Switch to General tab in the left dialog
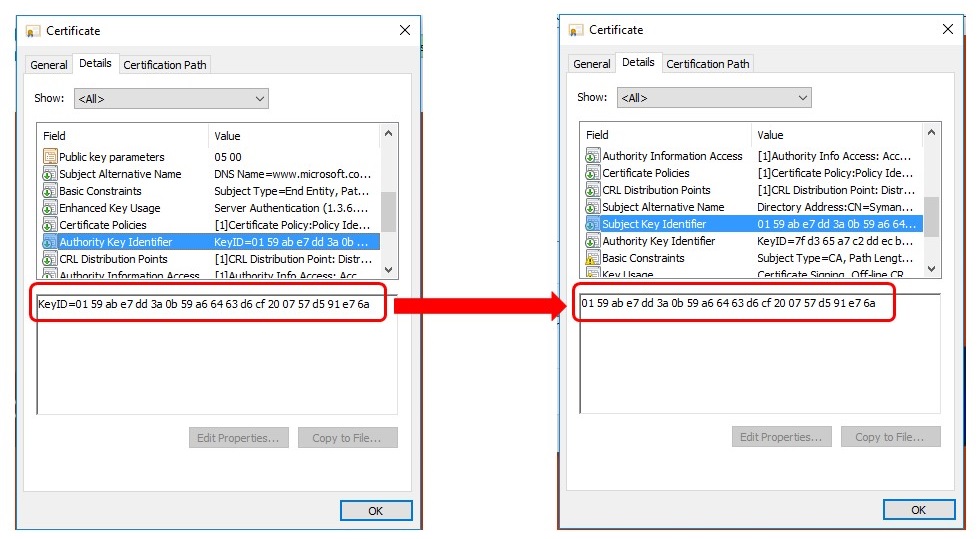Screen dimensions: 979x539 [49, 65]
